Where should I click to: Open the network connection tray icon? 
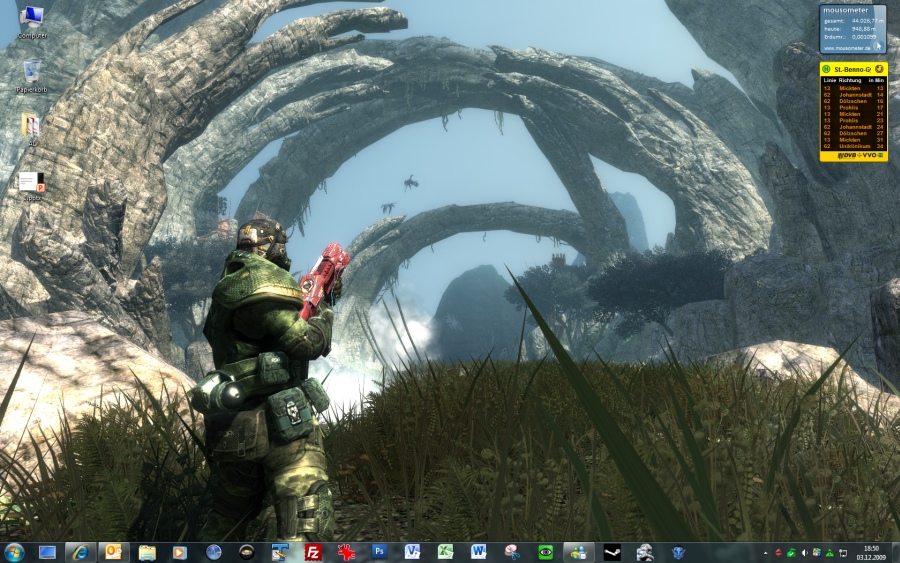843,553
